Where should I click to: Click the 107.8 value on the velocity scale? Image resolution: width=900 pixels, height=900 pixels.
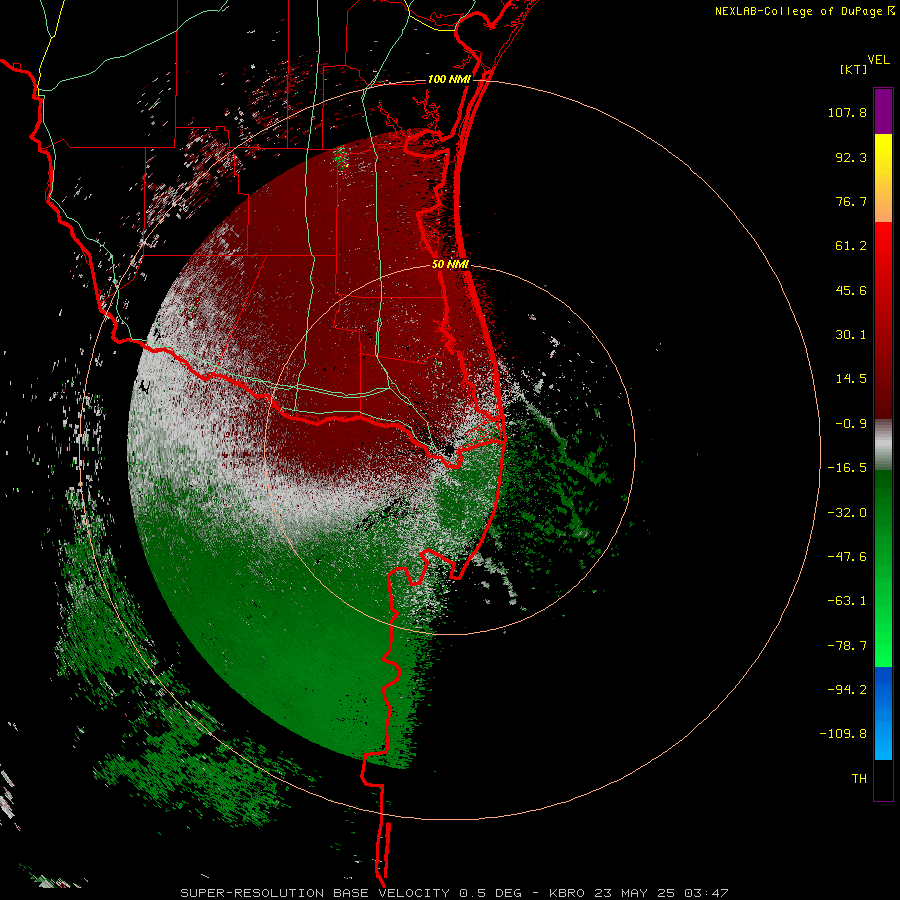(x=847, y=112)
